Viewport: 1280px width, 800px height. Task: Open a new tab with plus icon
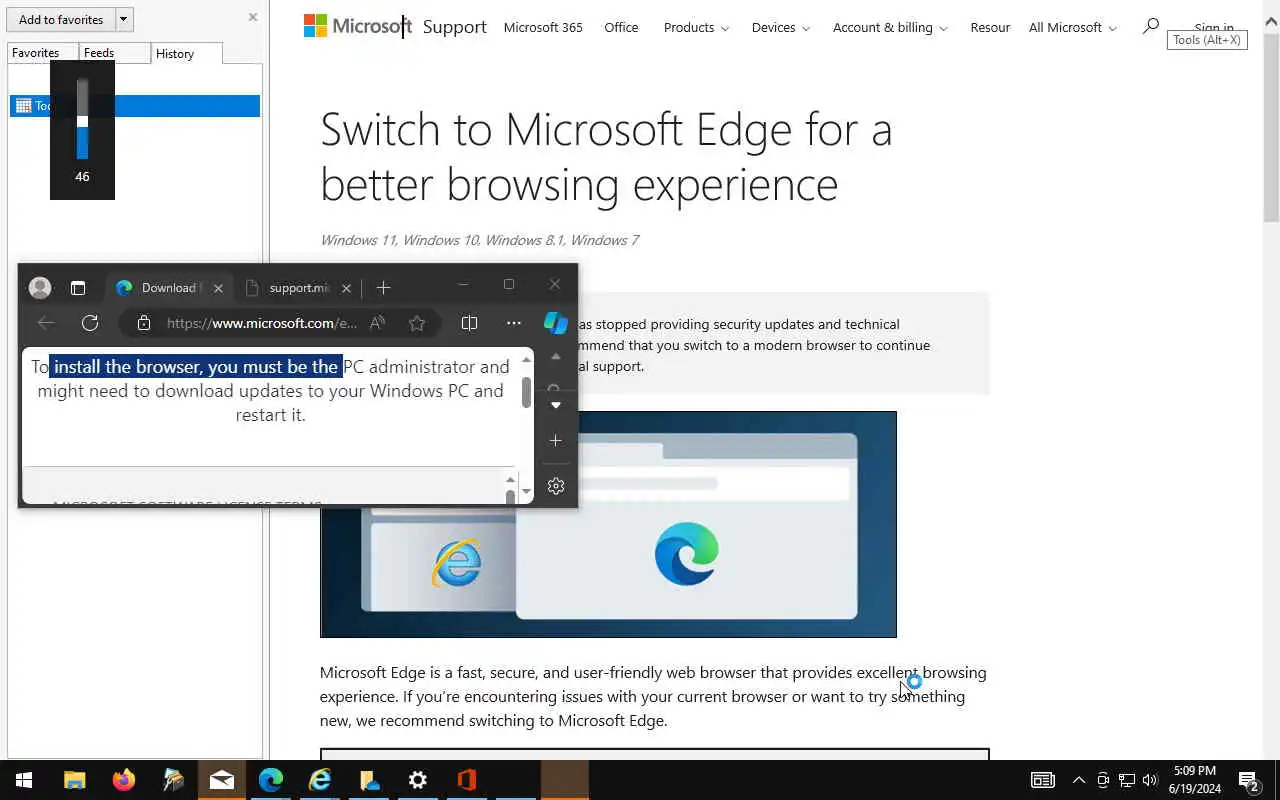point(383,288)
